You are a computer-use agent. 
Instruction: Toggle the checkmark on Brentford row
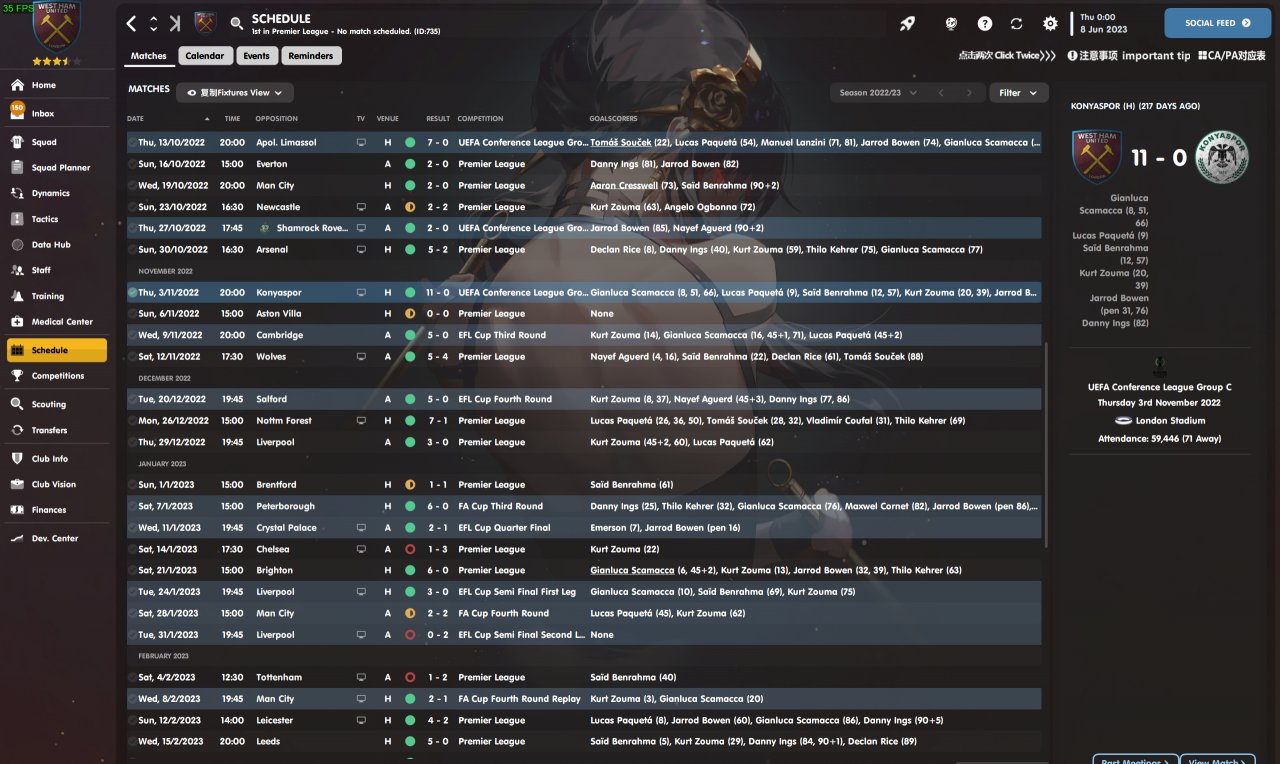point(133,485)
